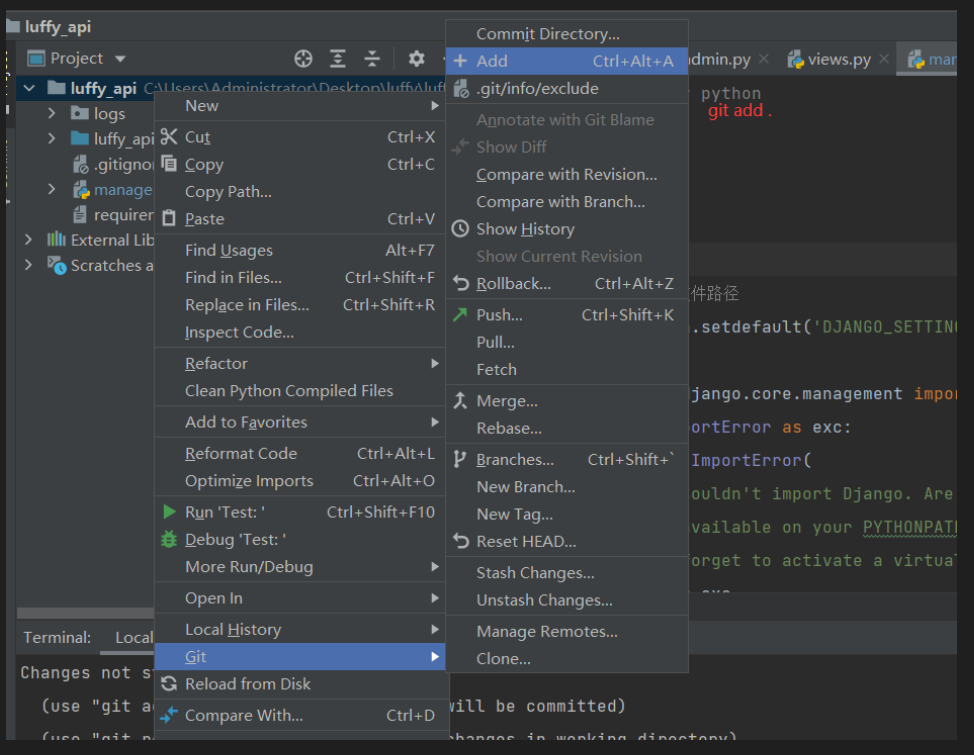This screenshot has height=755, width=974.
Task: Click the Collapse All toolbar icon
Action: (372, 59)
